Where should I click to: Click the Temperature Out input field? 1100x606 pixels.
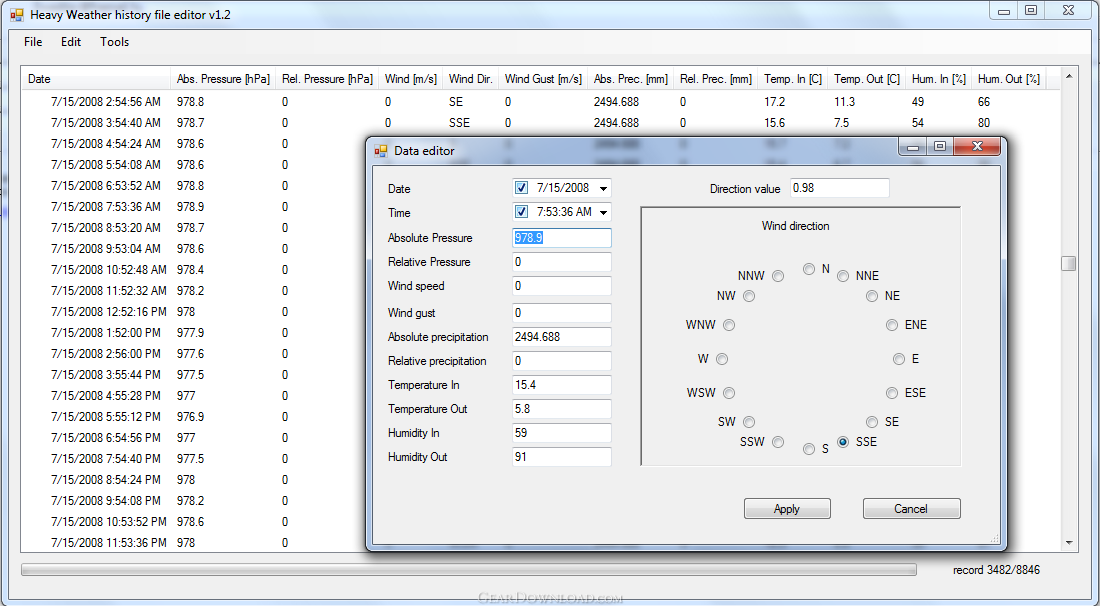pyautogui.click(x=562, y=409)
